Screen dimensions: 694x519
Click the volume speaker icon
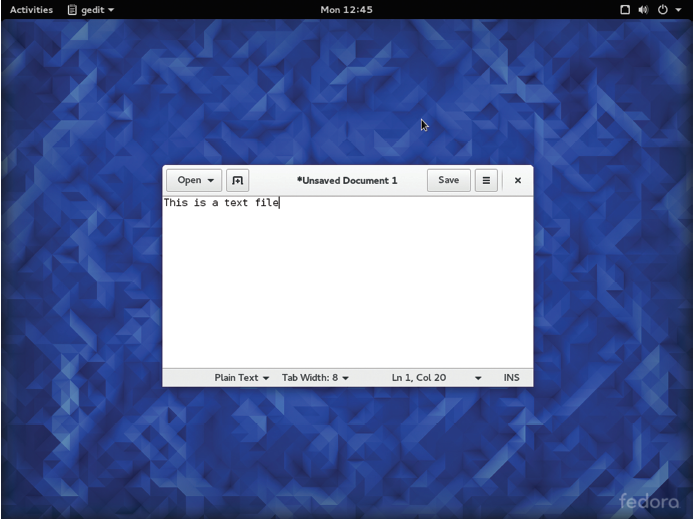click(643, 10)
